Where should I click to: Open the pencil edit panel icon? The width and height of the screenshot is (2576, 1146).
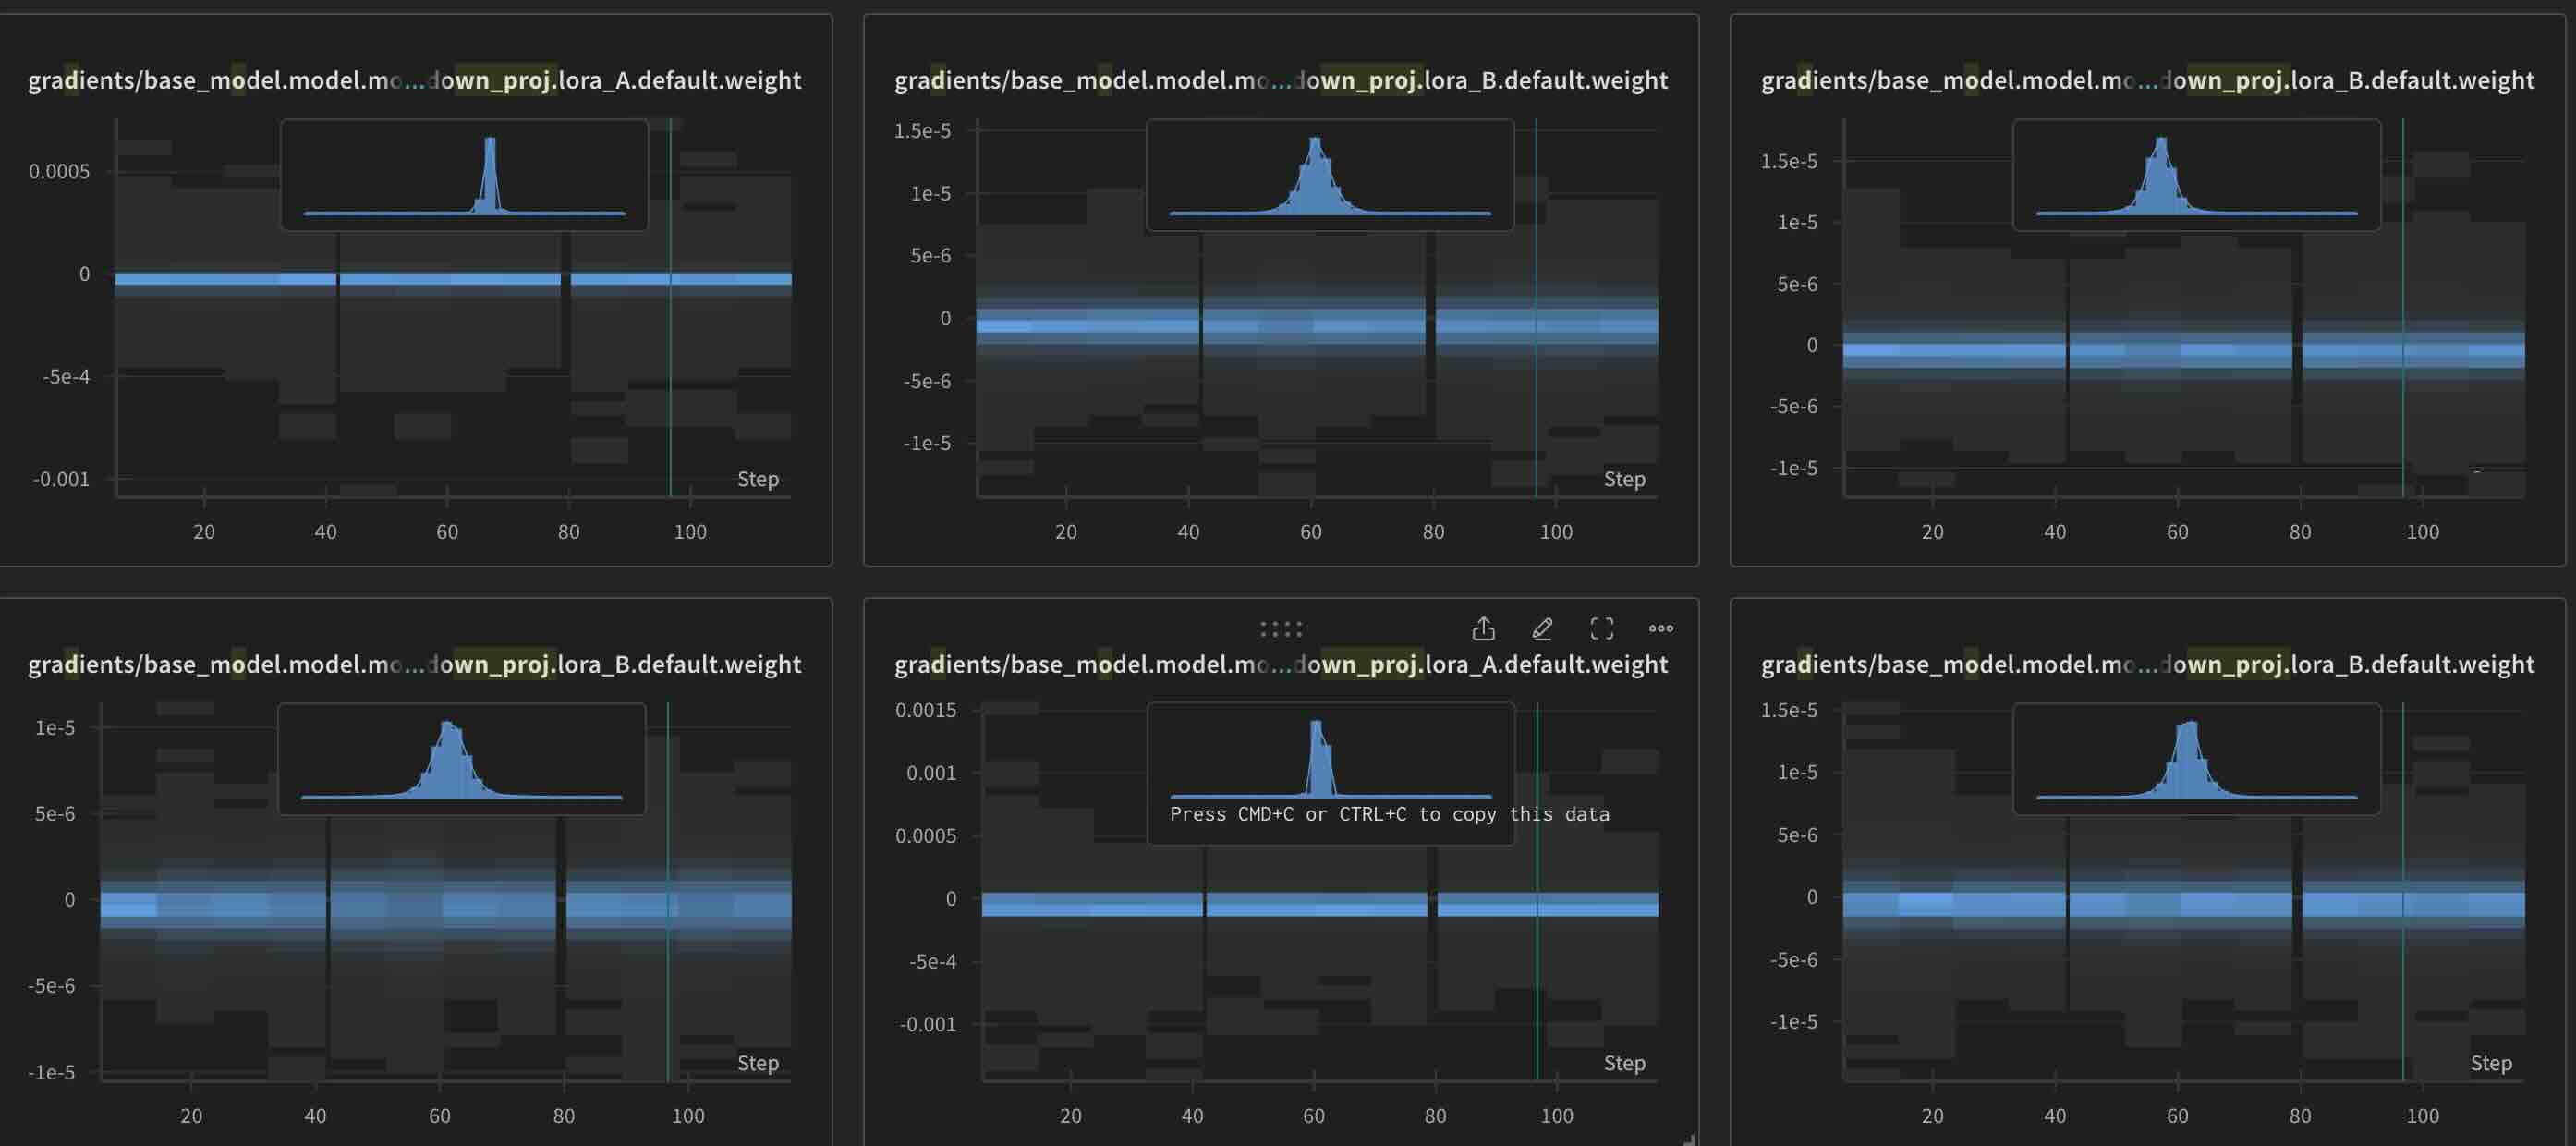[x=1542, y=628]
